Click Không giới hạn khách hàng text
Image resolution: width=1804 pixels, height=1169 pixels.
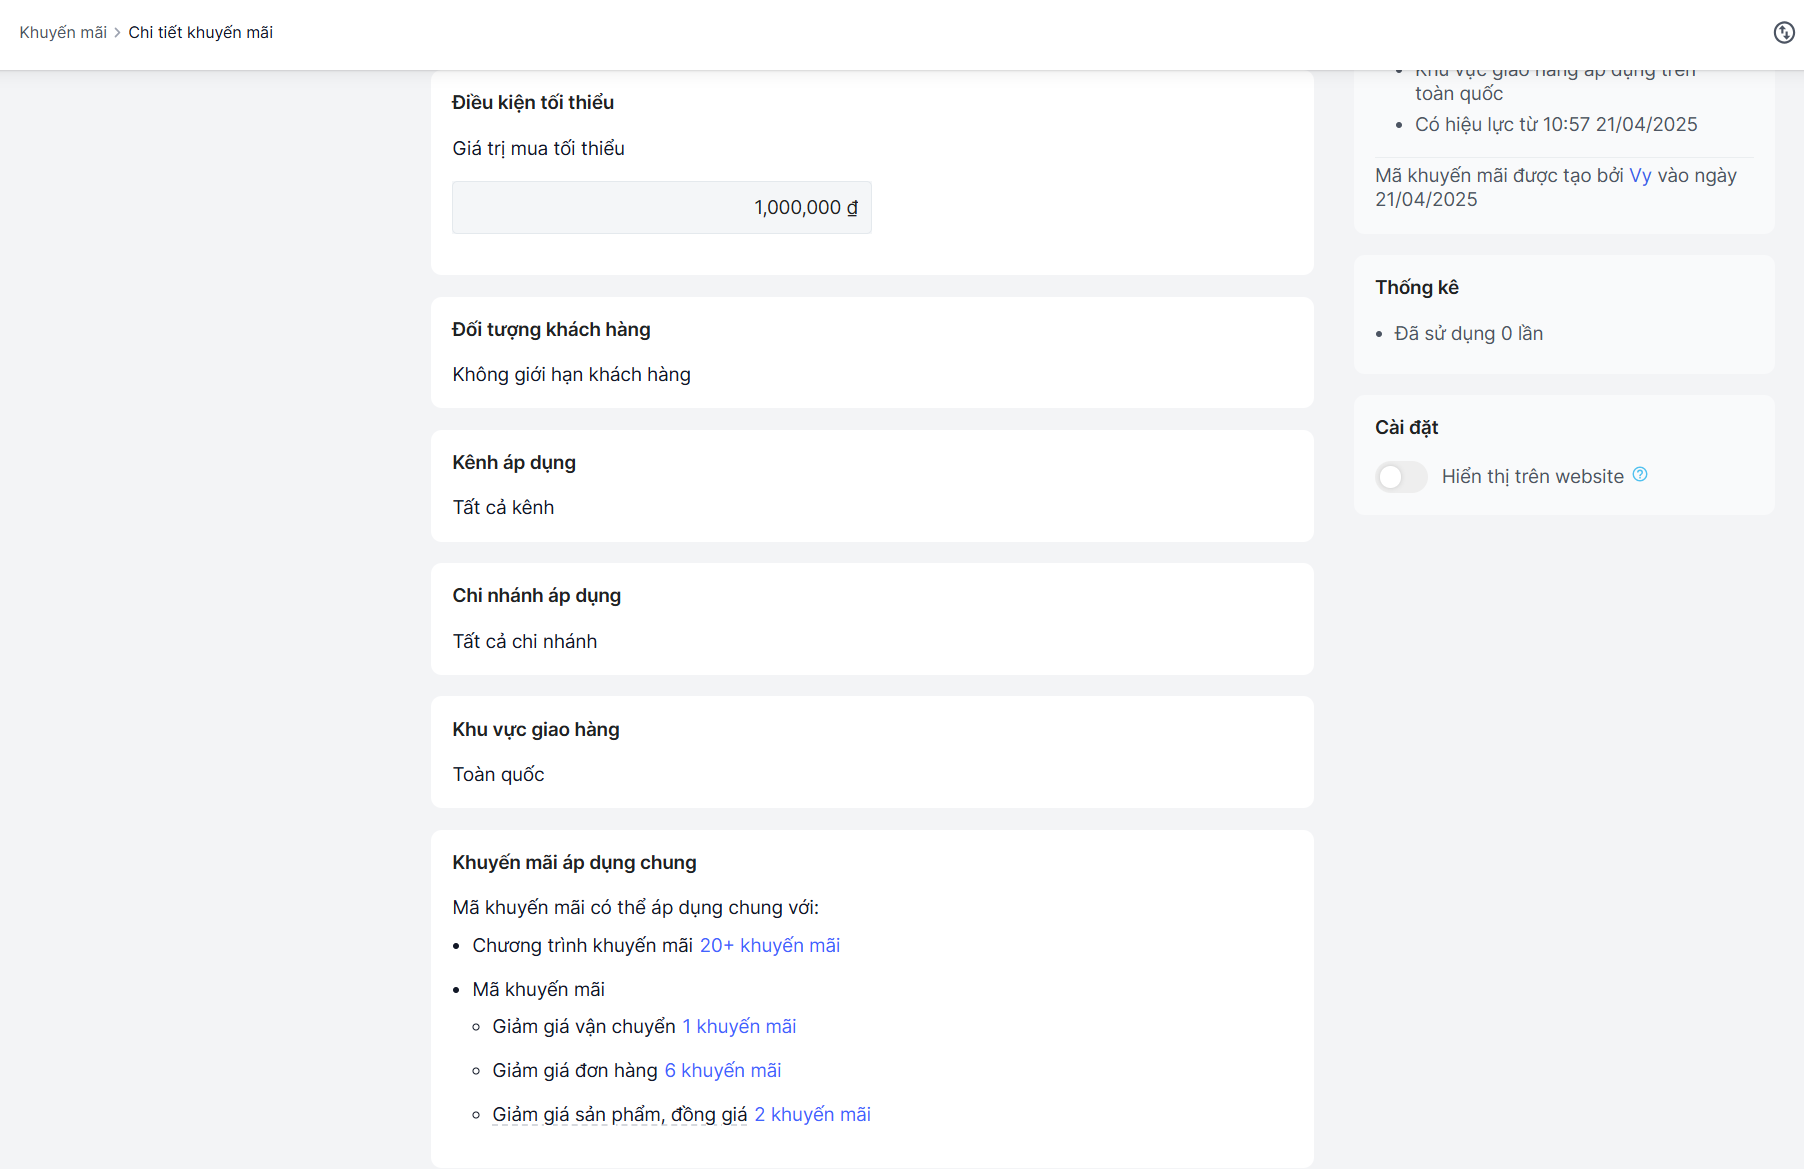(x=571, y=375)
